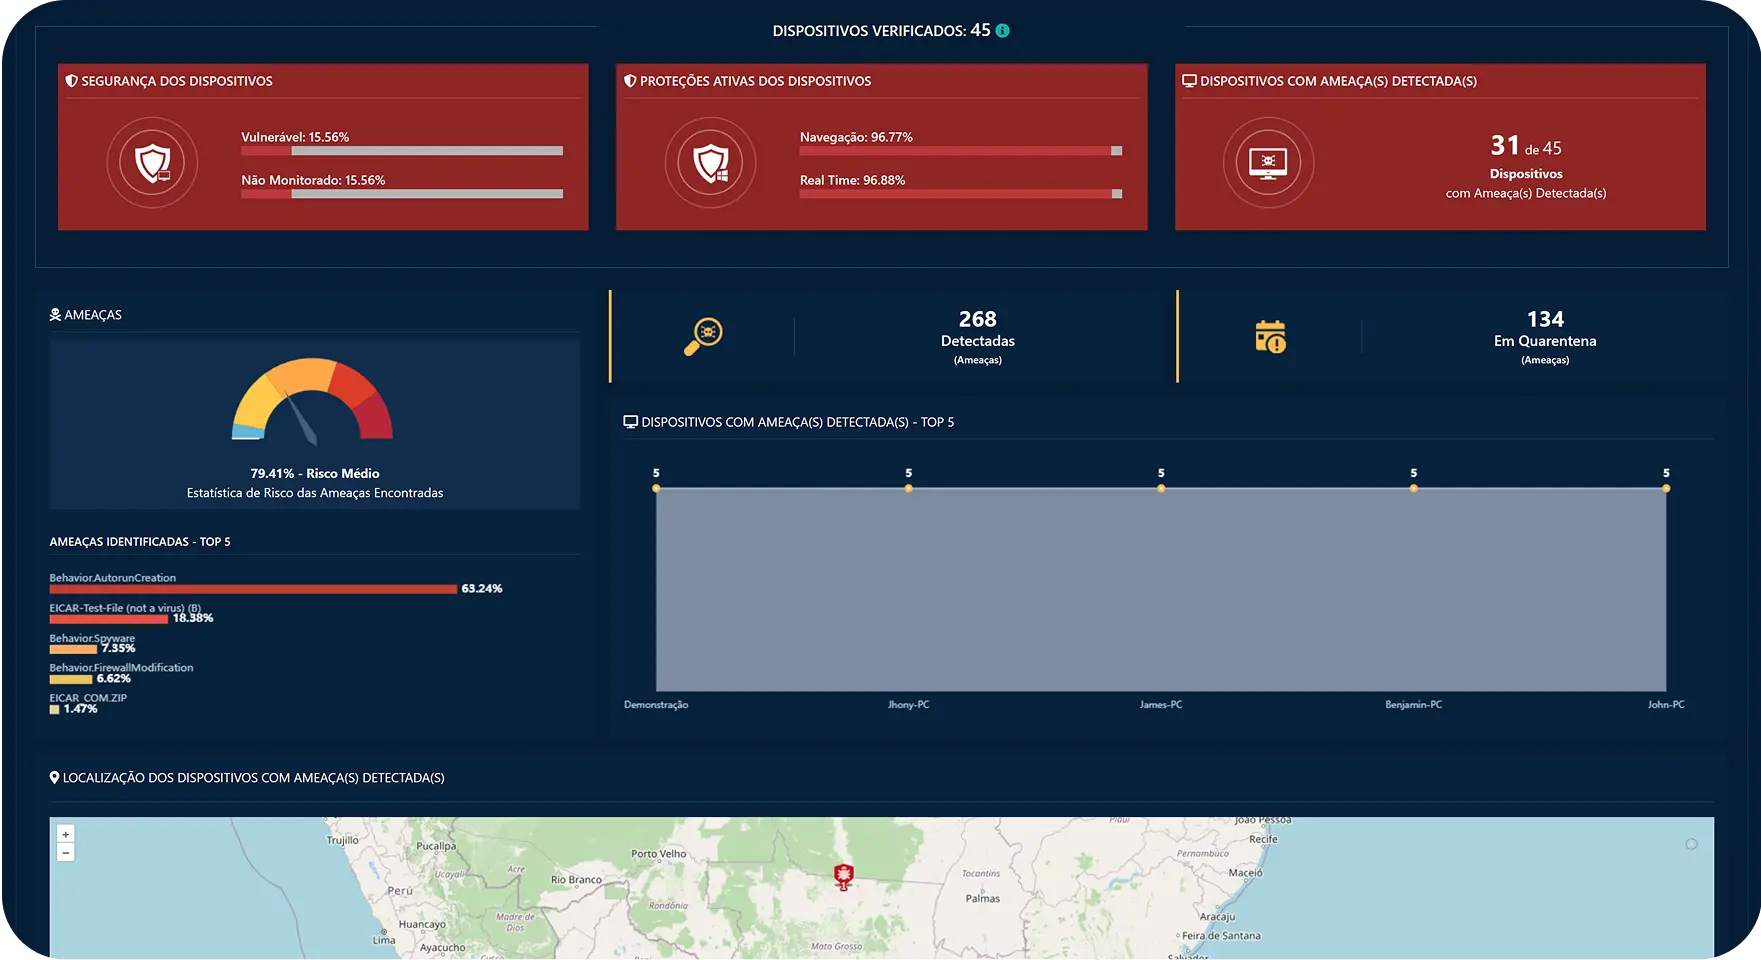Click Estatística de Risco das Ameaças Encontradas text
1761x960 pixels.
coord(315,493)
